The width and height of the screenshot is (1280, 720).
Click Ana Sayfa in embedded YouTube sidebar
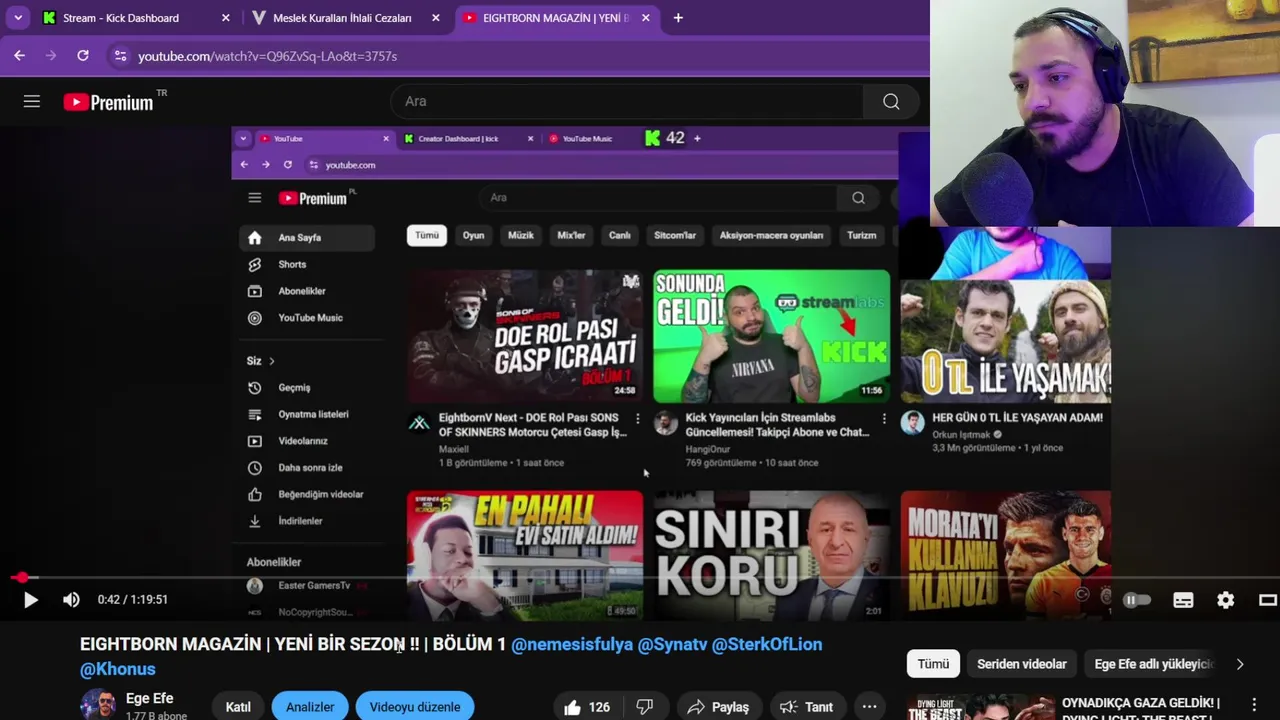[x=308, y=238]
